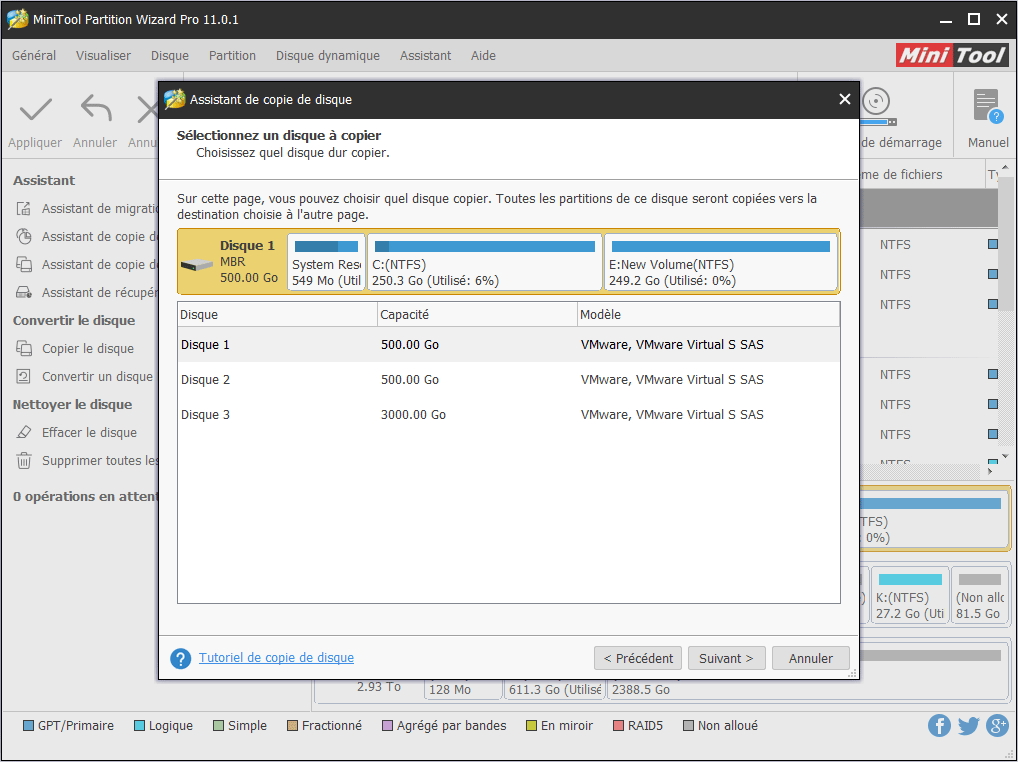
Task: Select the Disque 3 row
Action: tap(508, 415)
